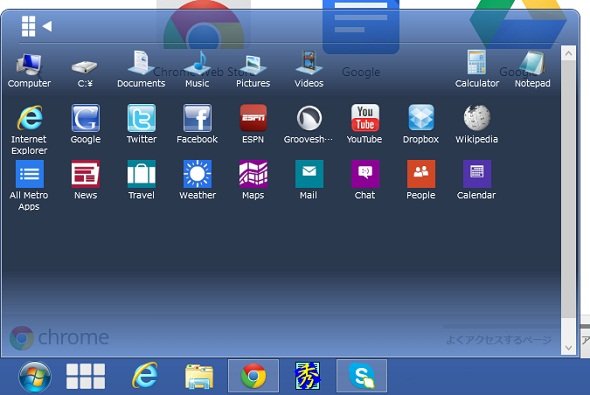This screenshot has width=590, height=395.
Task: Click the grid icon in launcher header
Action: coord(29,26)
